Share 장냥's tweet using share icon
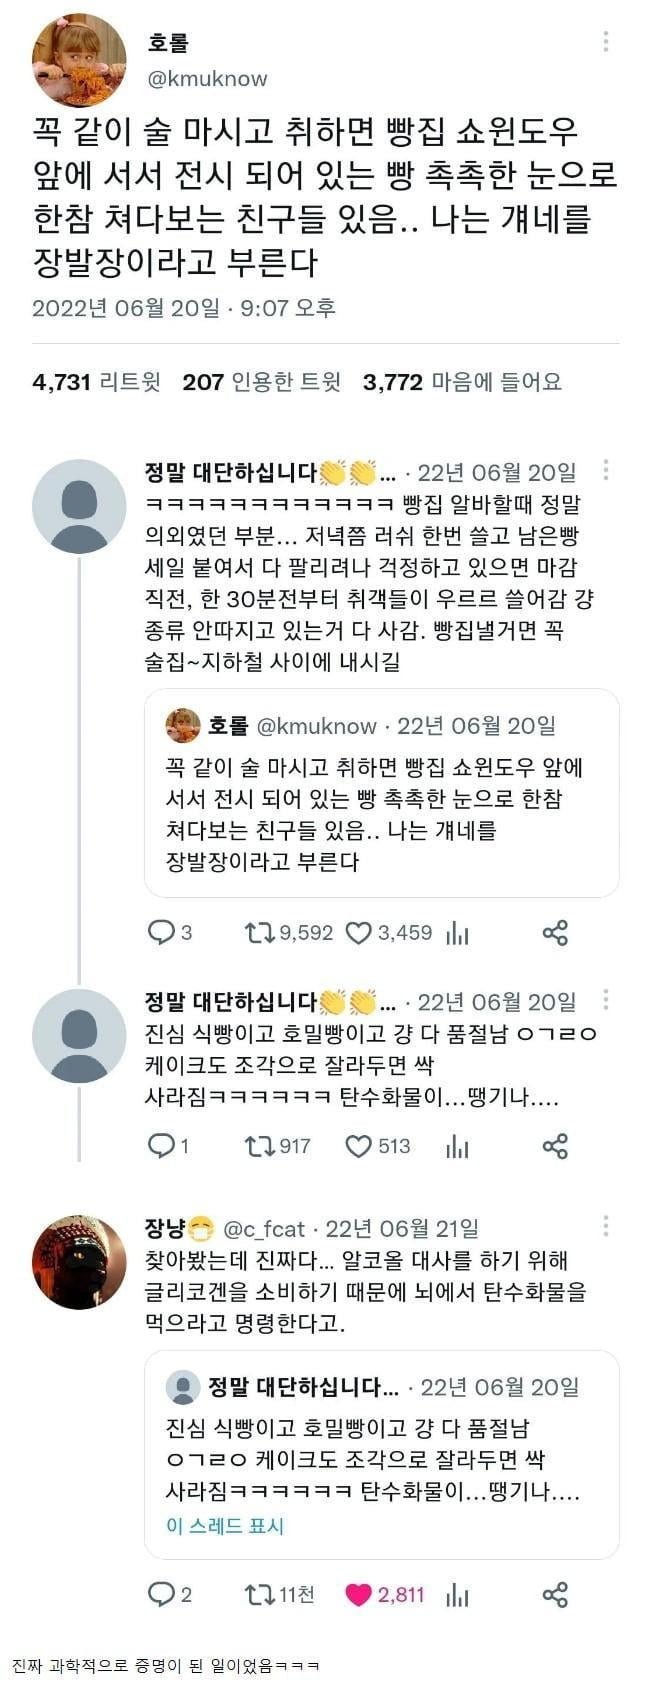Screen dimensions: 646x1692 555,1595
